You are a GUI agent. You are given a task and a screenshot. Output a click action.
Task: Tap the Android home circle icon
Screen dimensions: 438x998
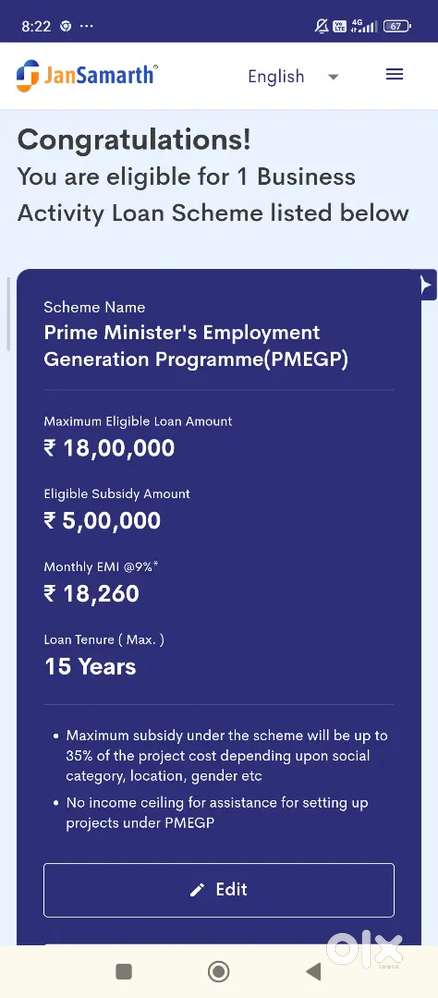pyautogui.click(x=218, y=971)
